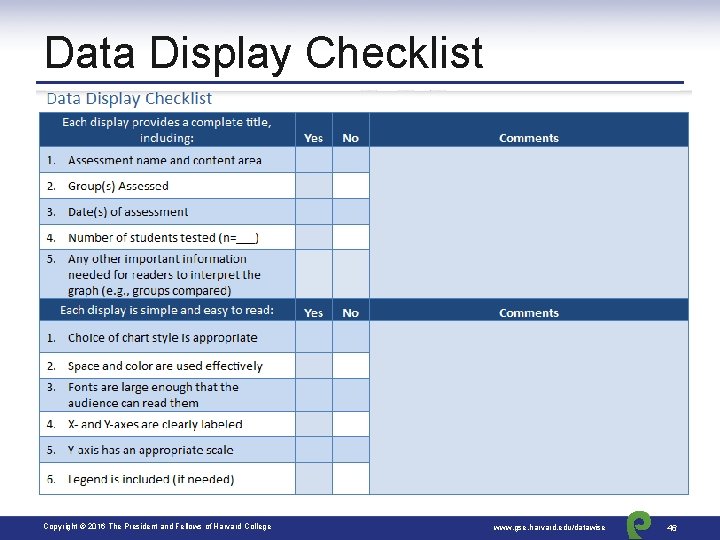Check Yes for Date(s) of assessment
720x540 pixels.
pyautogui.click(x=314, y=212)
